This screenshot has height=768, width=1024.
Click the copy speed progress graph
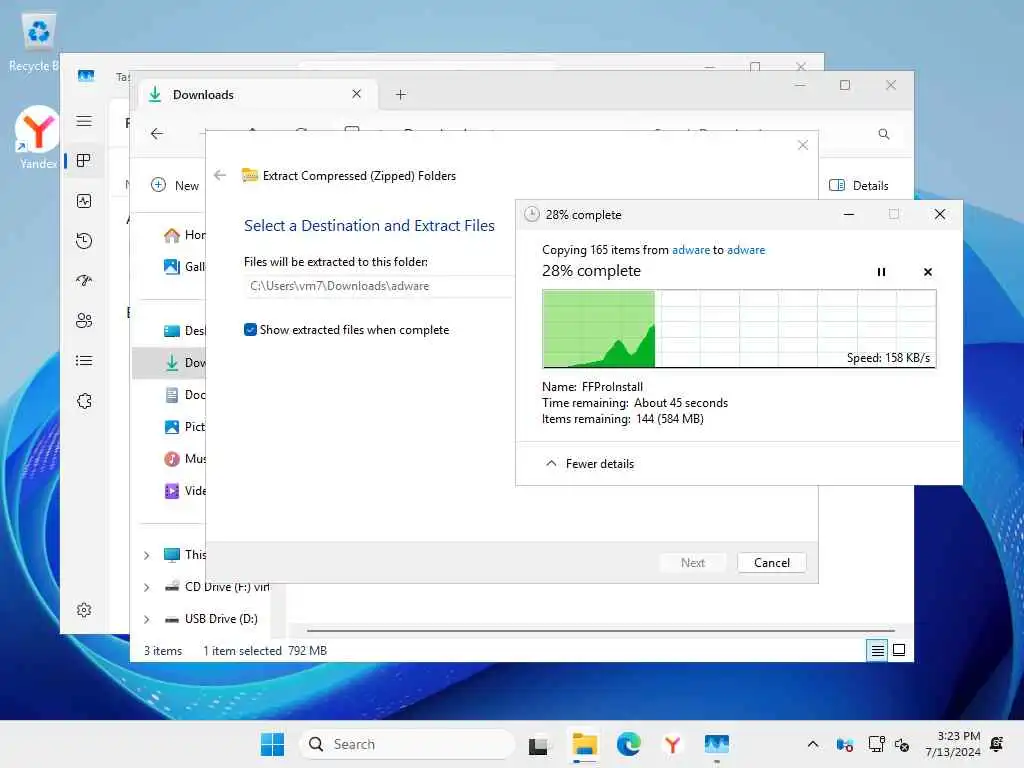click(x=739, y=329)
